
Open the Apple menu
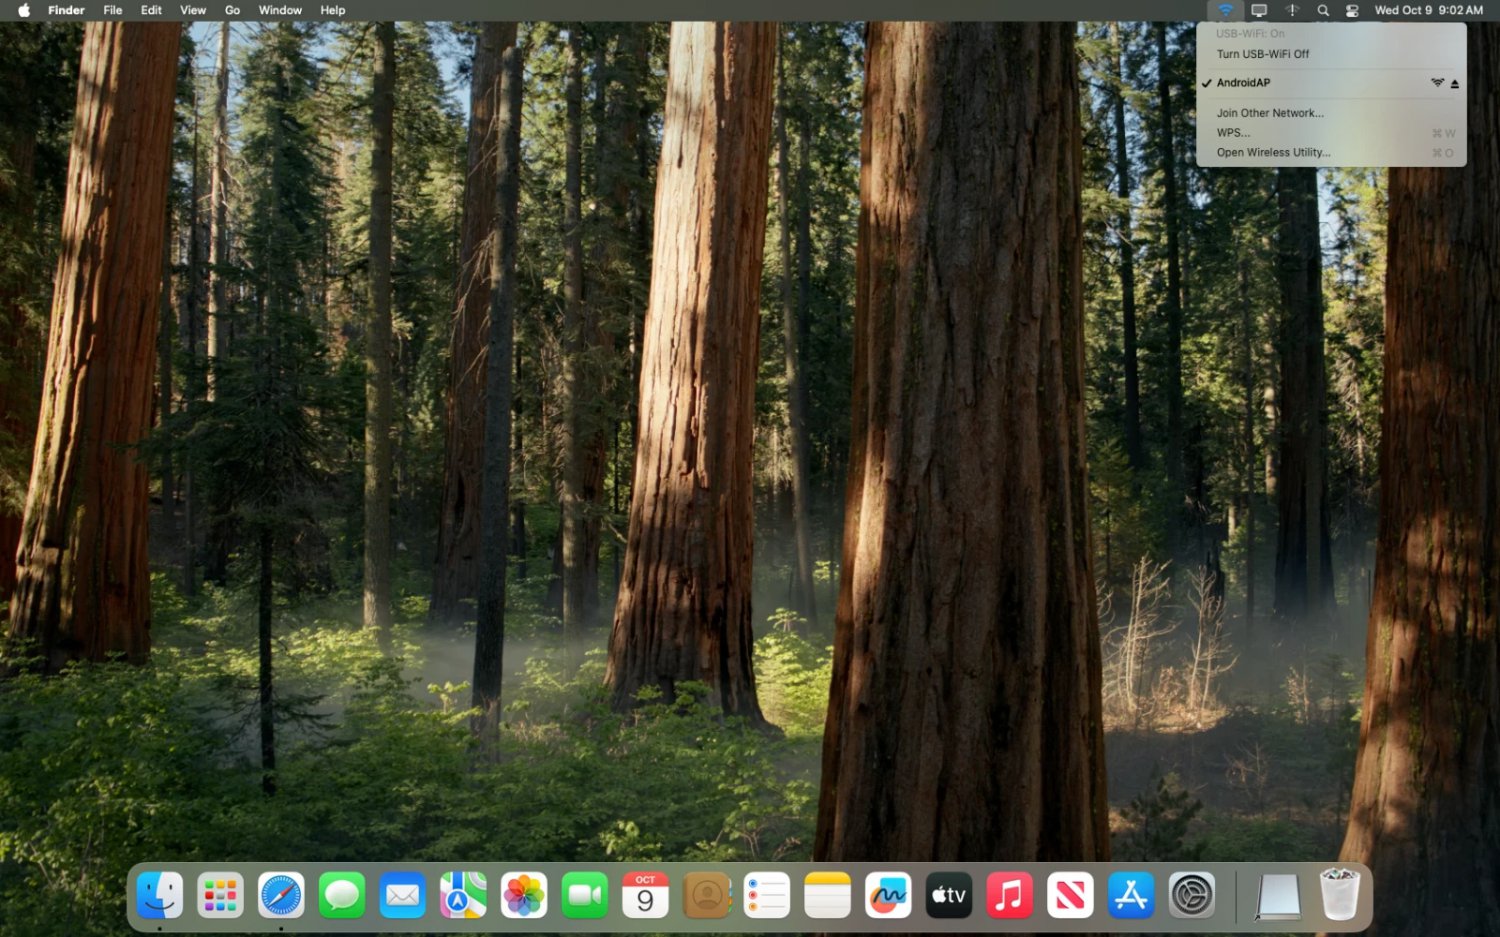pos(24,10)
